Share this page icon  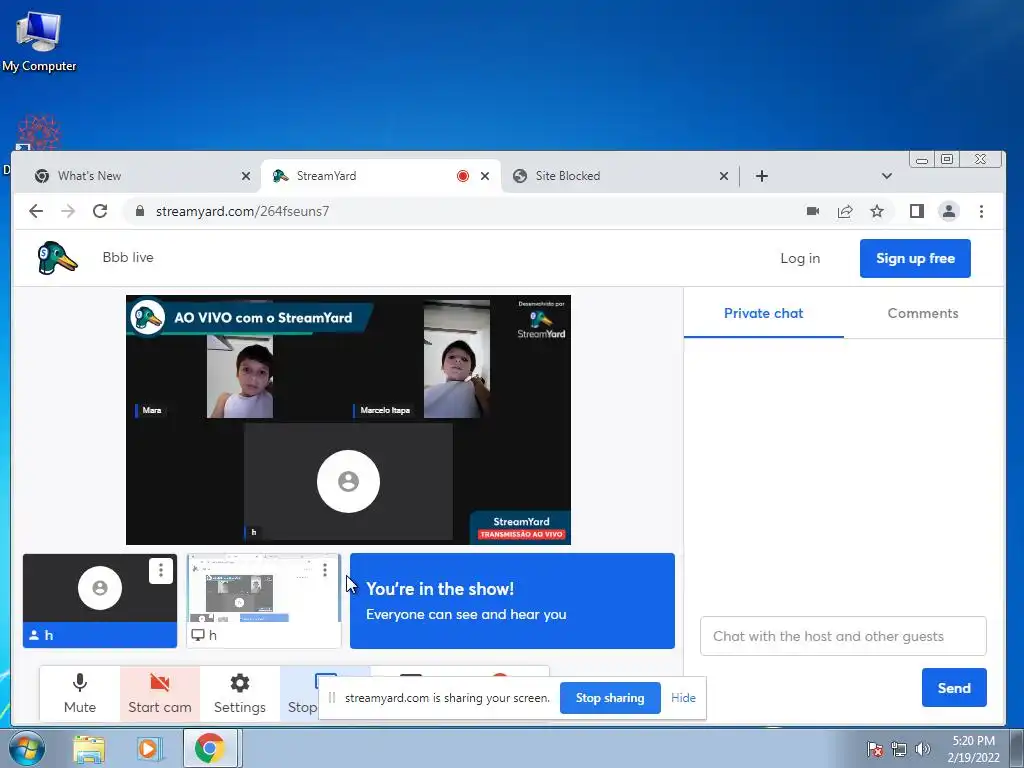(x=844, y=211)
